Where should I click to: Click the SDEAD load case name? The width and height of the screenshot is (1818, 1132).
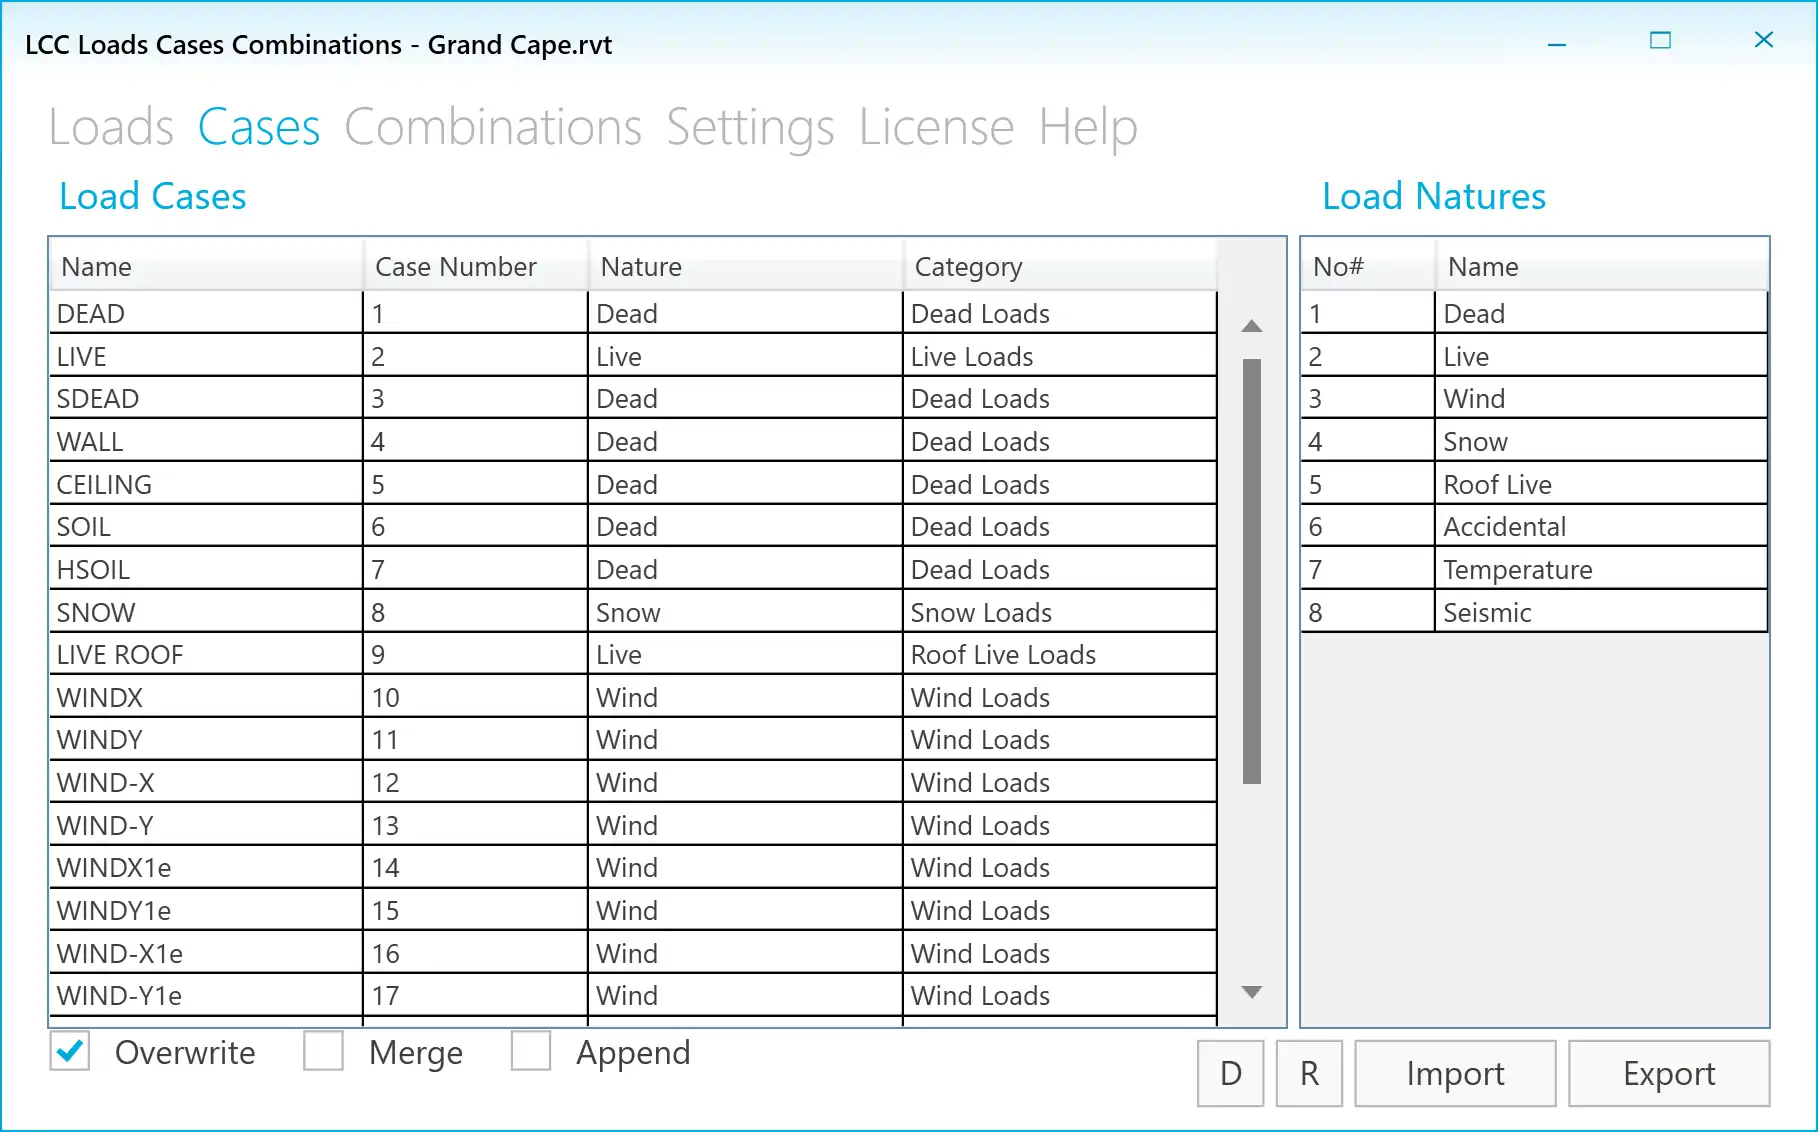click(206, 398)
